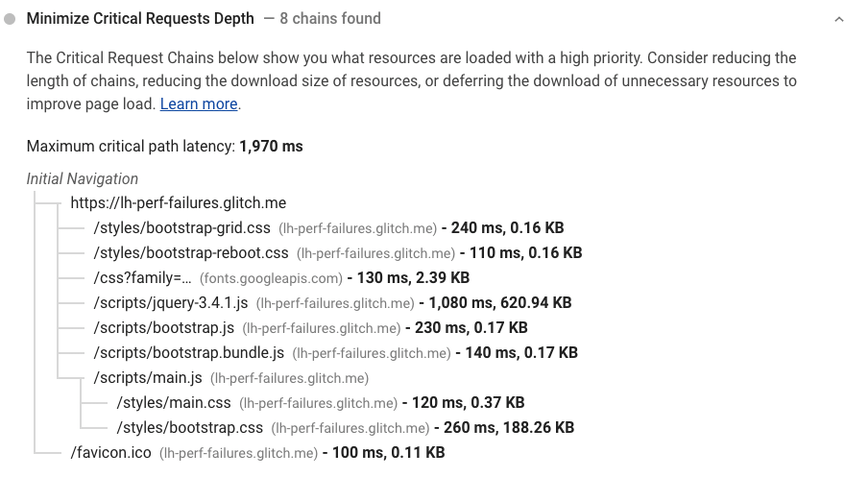Click the /favicon.ico chain entry
The height and width of the screenshot is (477, 845).
pos(111,453)
